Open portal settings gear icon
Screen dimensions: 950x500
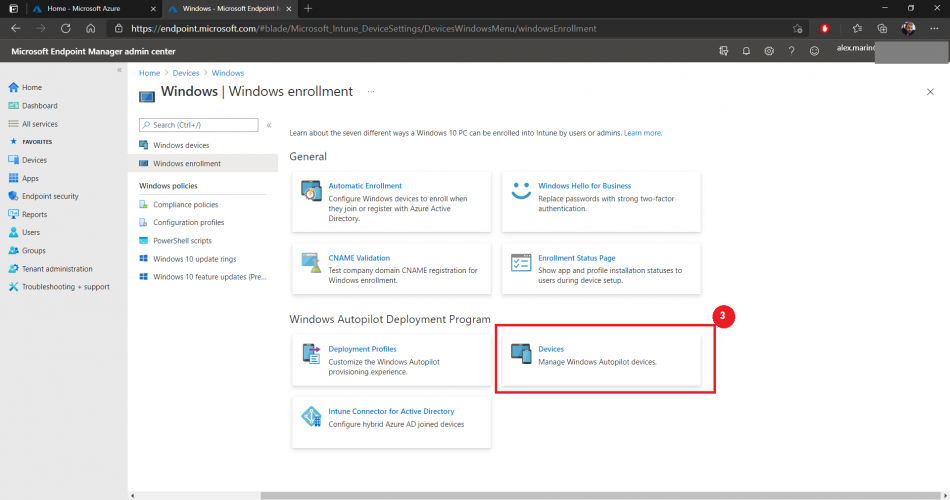[769, 52]
